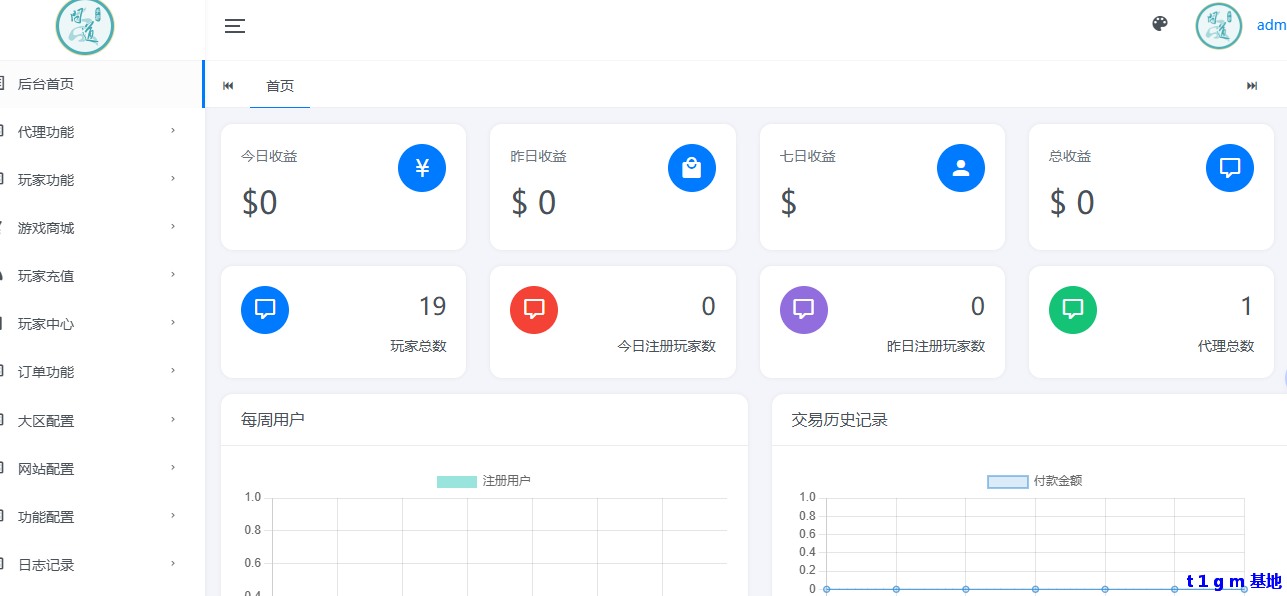Open the theme palette icon in the header

pos(1159,23)
